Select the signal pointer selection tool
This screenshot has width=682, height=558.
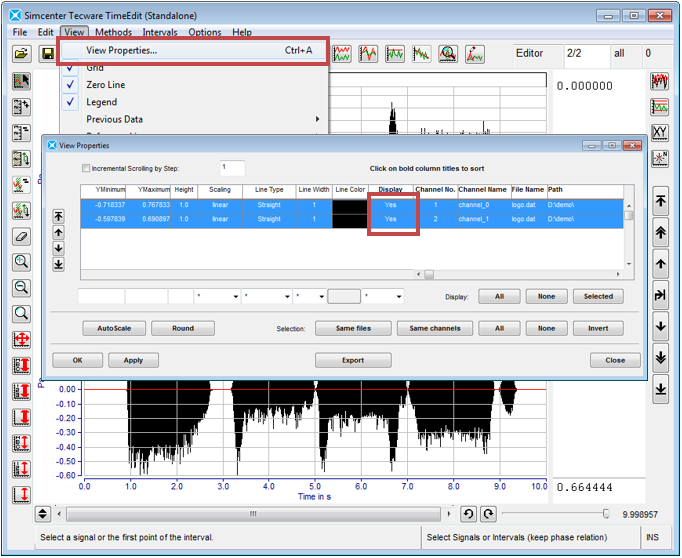(21, 82)
